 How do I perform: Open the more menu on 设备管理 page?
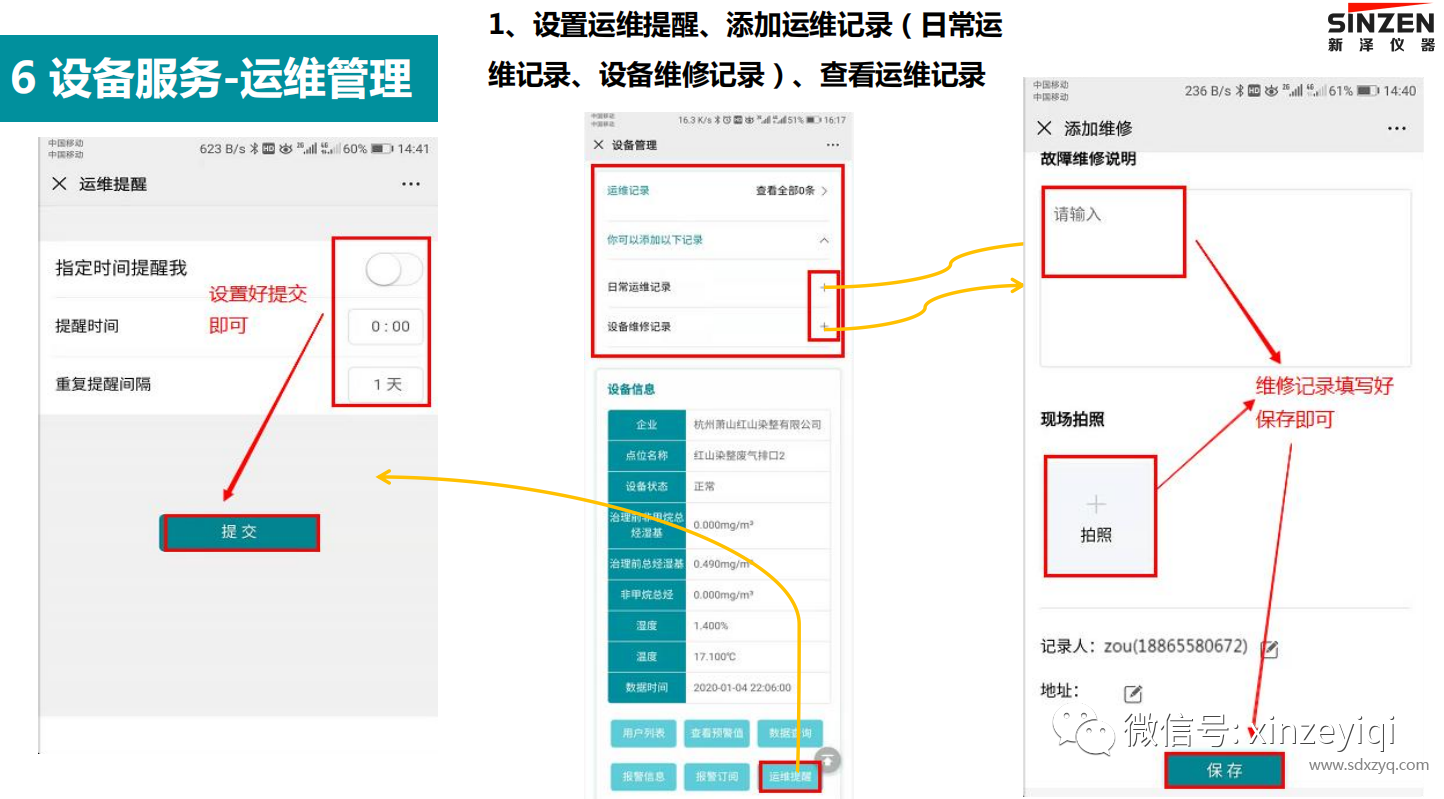coord(833,145)
